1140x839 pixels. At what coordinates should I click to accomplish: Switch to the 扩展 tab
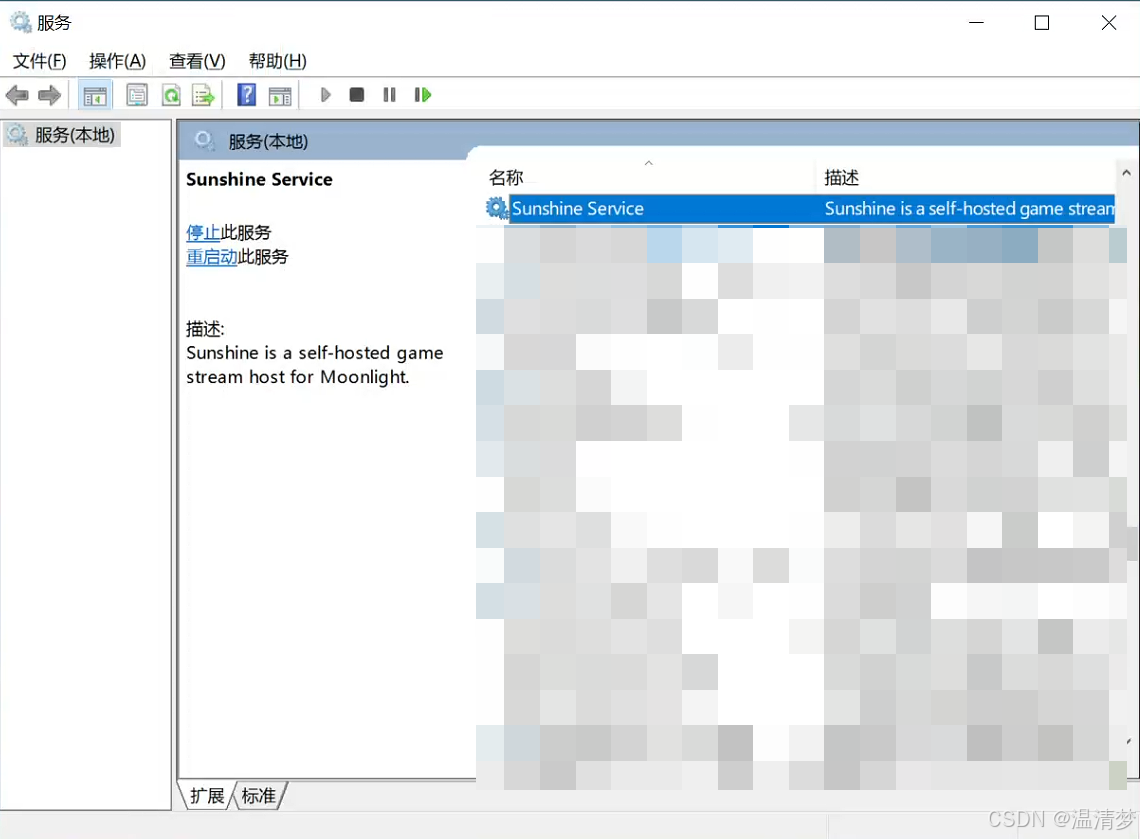pyautogui.click(x=207, y=796)
